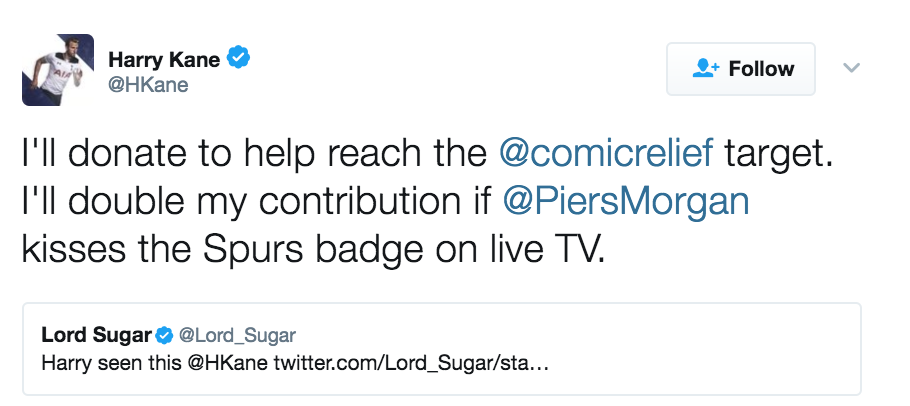910x406 pixels.
Task: Click Lord Sugar's verified badge icon
Action: pos(165,334)
